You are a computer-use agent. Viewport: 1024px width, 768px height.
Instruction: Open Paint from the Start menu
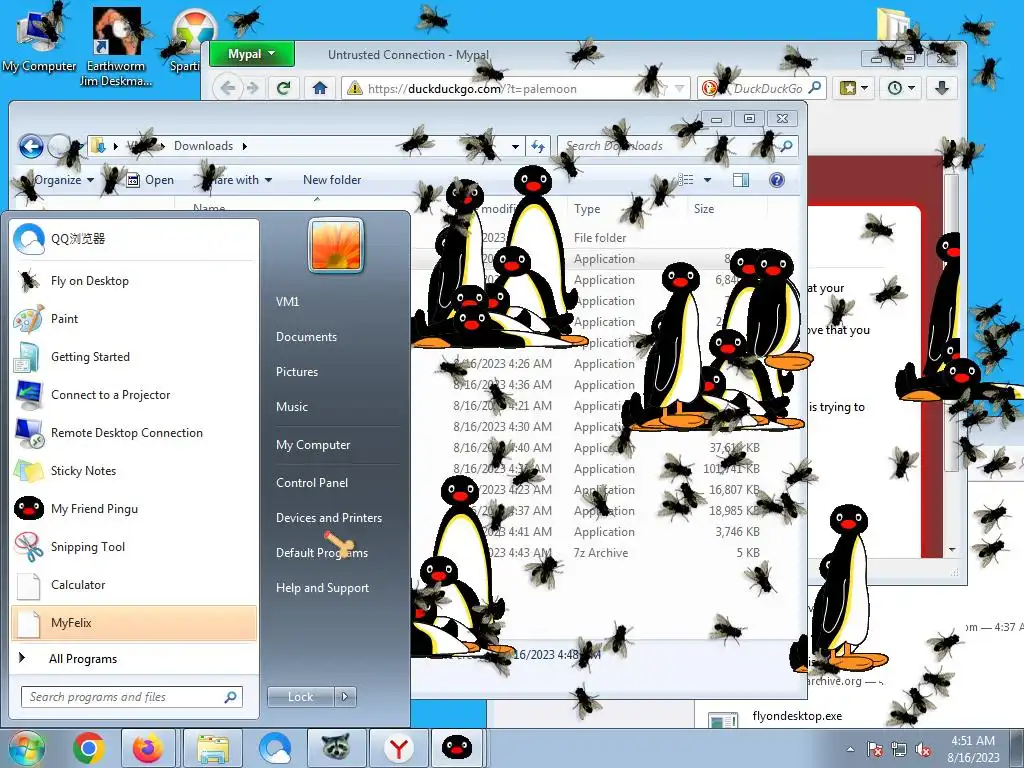(134, 319)
